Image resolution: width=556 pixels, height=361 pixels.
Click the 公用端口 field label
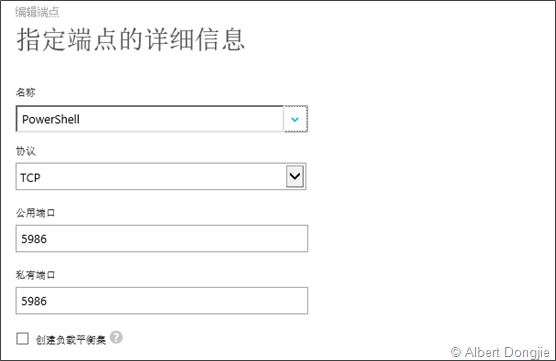[35, 213]
